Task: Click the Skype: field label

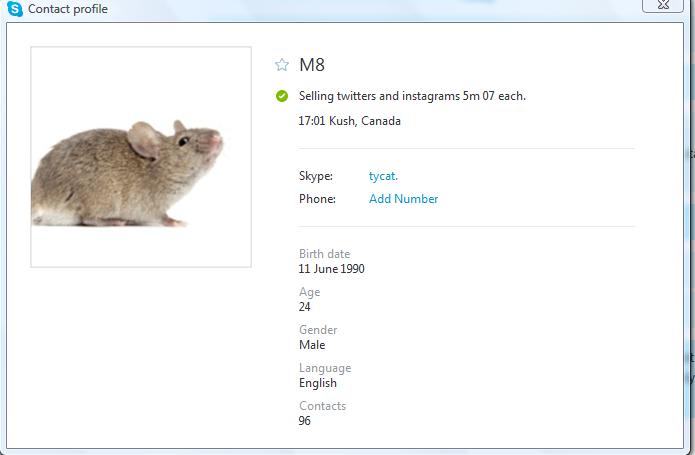Action: [x=316, y=176]
